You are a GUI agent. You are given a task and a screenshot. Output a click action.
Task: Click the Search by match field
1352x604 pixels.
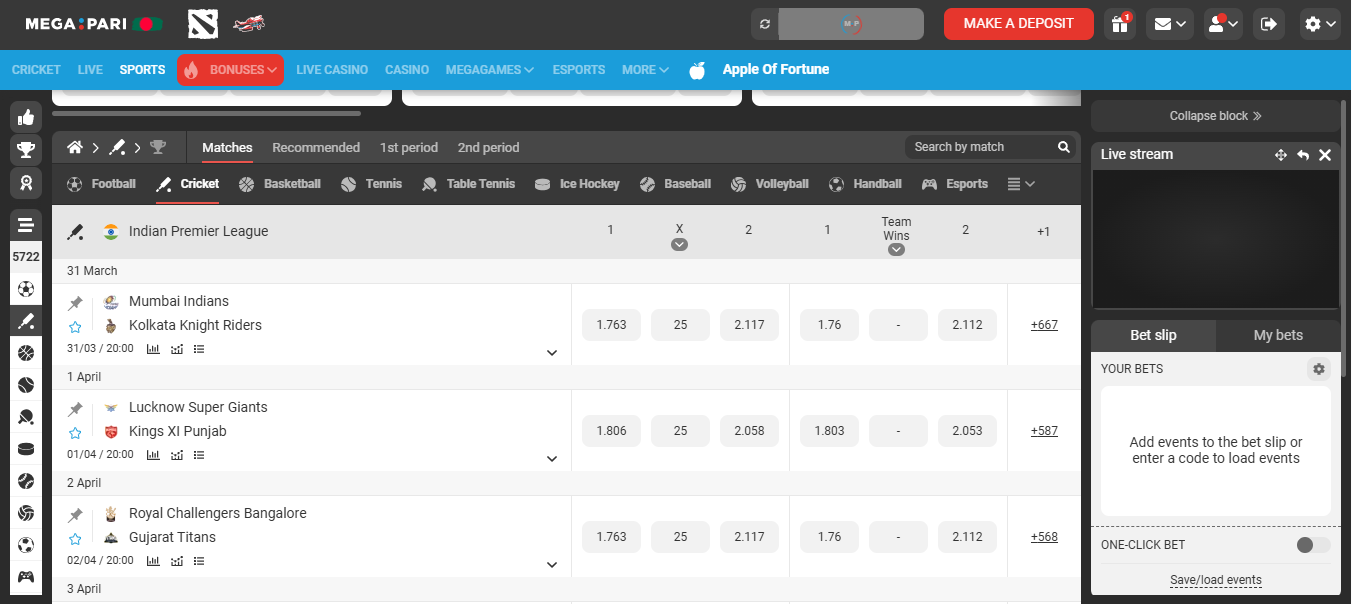pyautogui.click(x=980, y=147)
